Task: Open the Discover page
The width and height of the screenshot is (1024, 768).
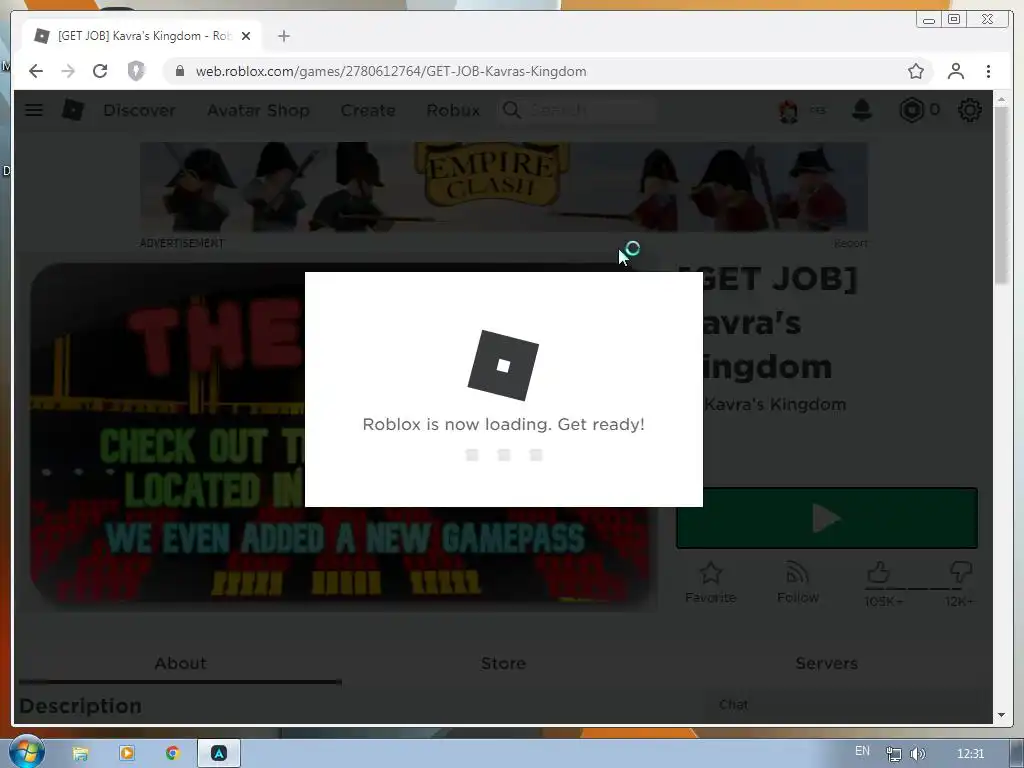Action: (x=139, y=110)
